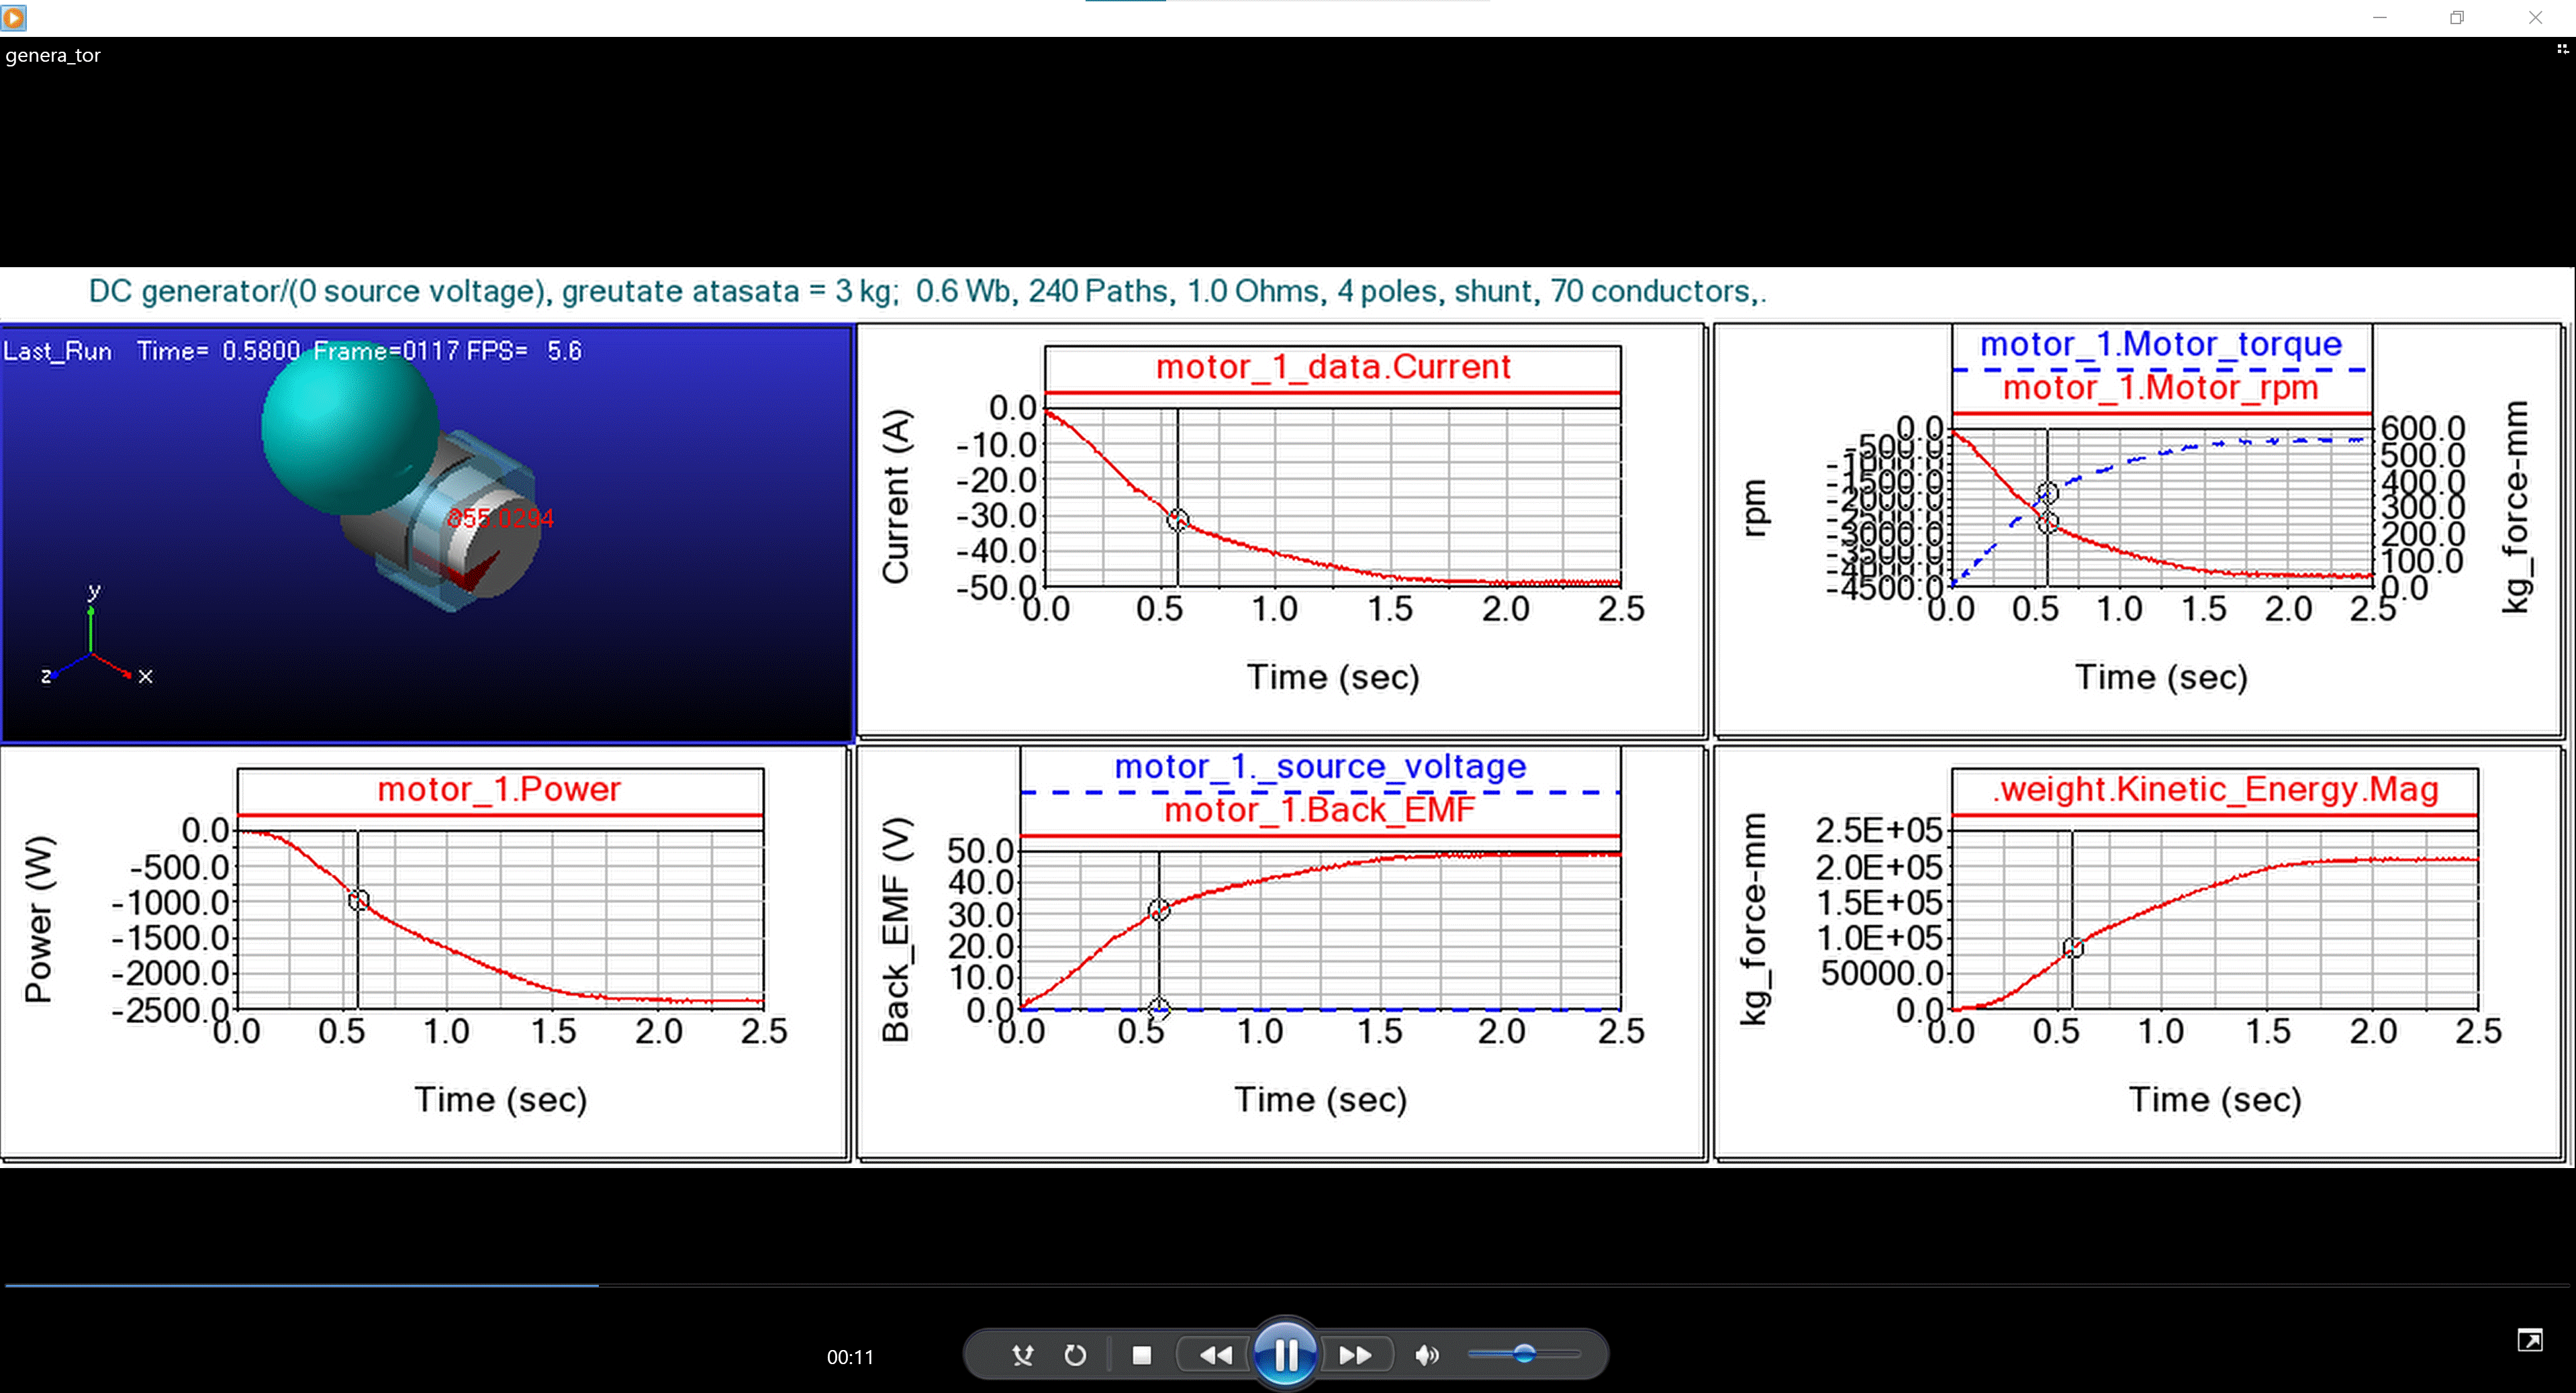Click the weight Kinetic_Energy plot legend
The height and width of the screenshot is (1393, 2576).
(x=2214, y=789)
